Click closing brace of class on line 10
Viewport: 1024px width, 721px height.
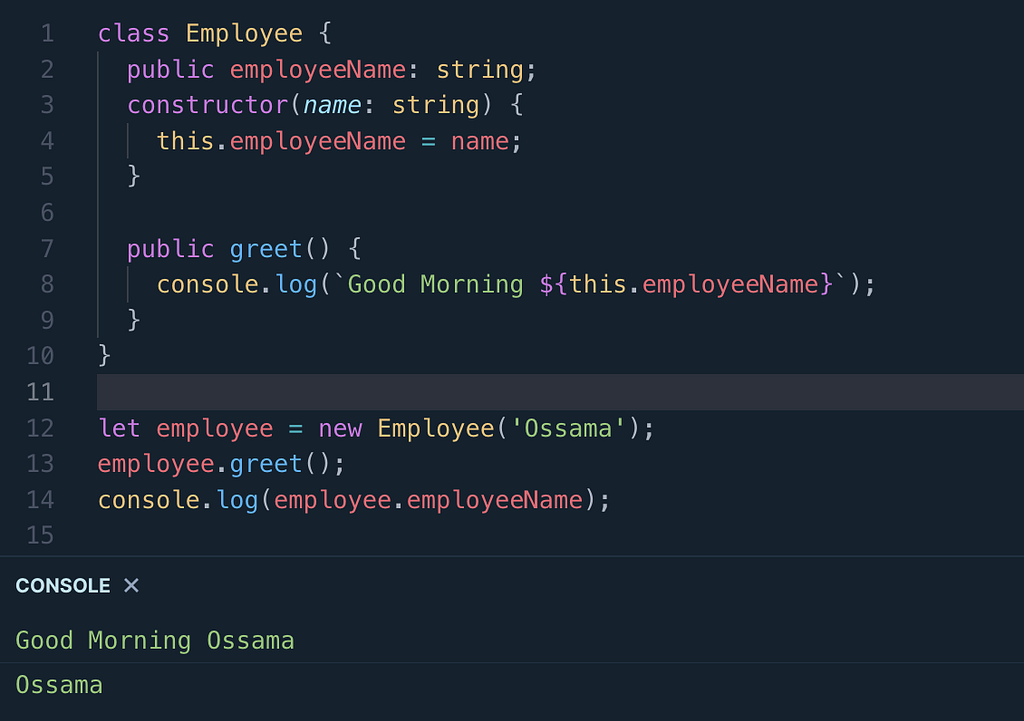click(x=104, y=356)
